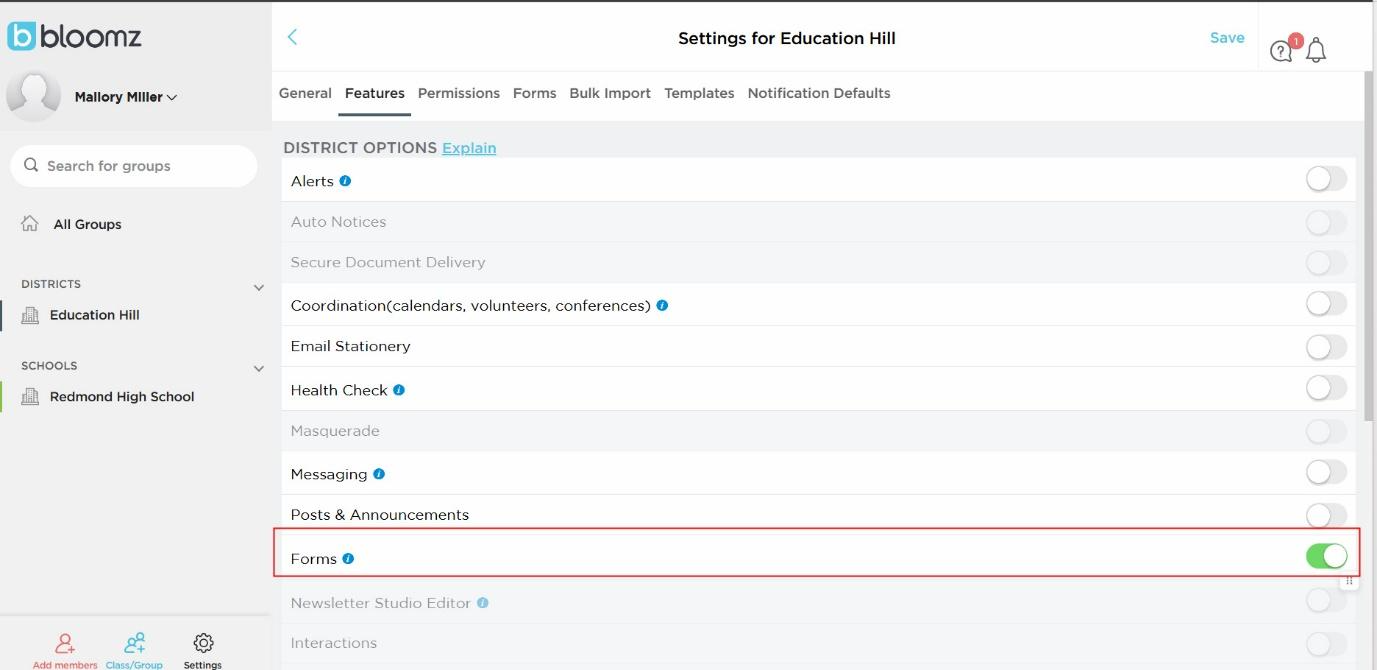
Task: Enable Posts & Announcements toggle
Action: coord(1326,515)
